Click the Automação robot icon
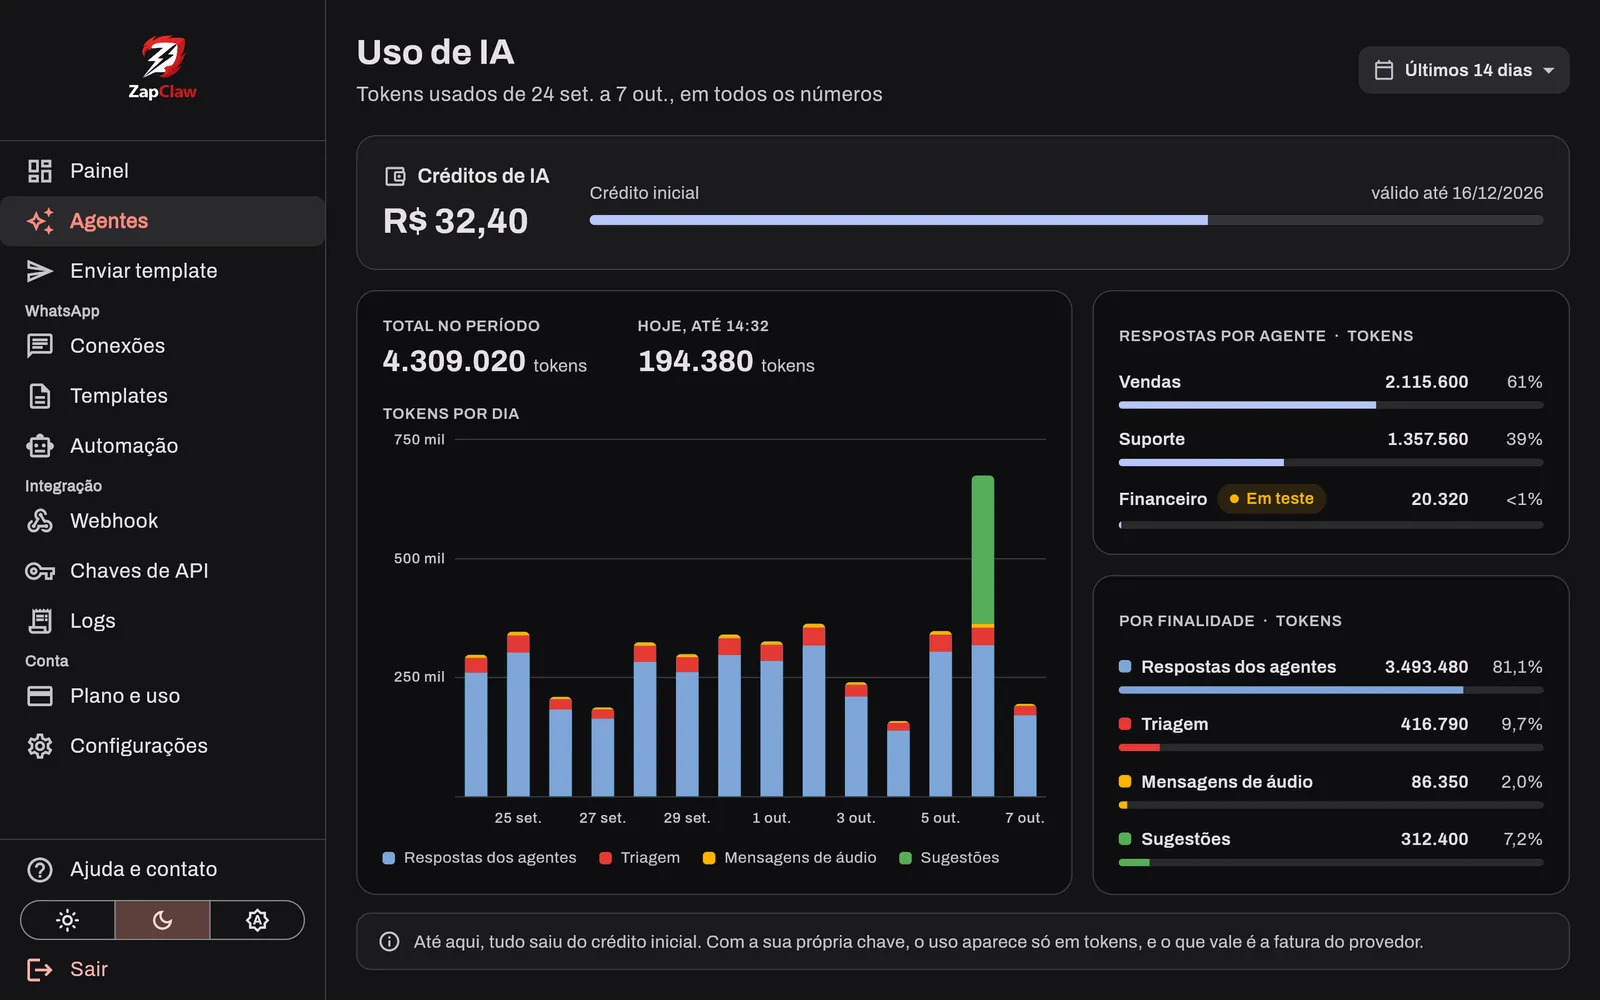Image resolution: width=1600 pixels, height=1000 pixels. point(40,446)
